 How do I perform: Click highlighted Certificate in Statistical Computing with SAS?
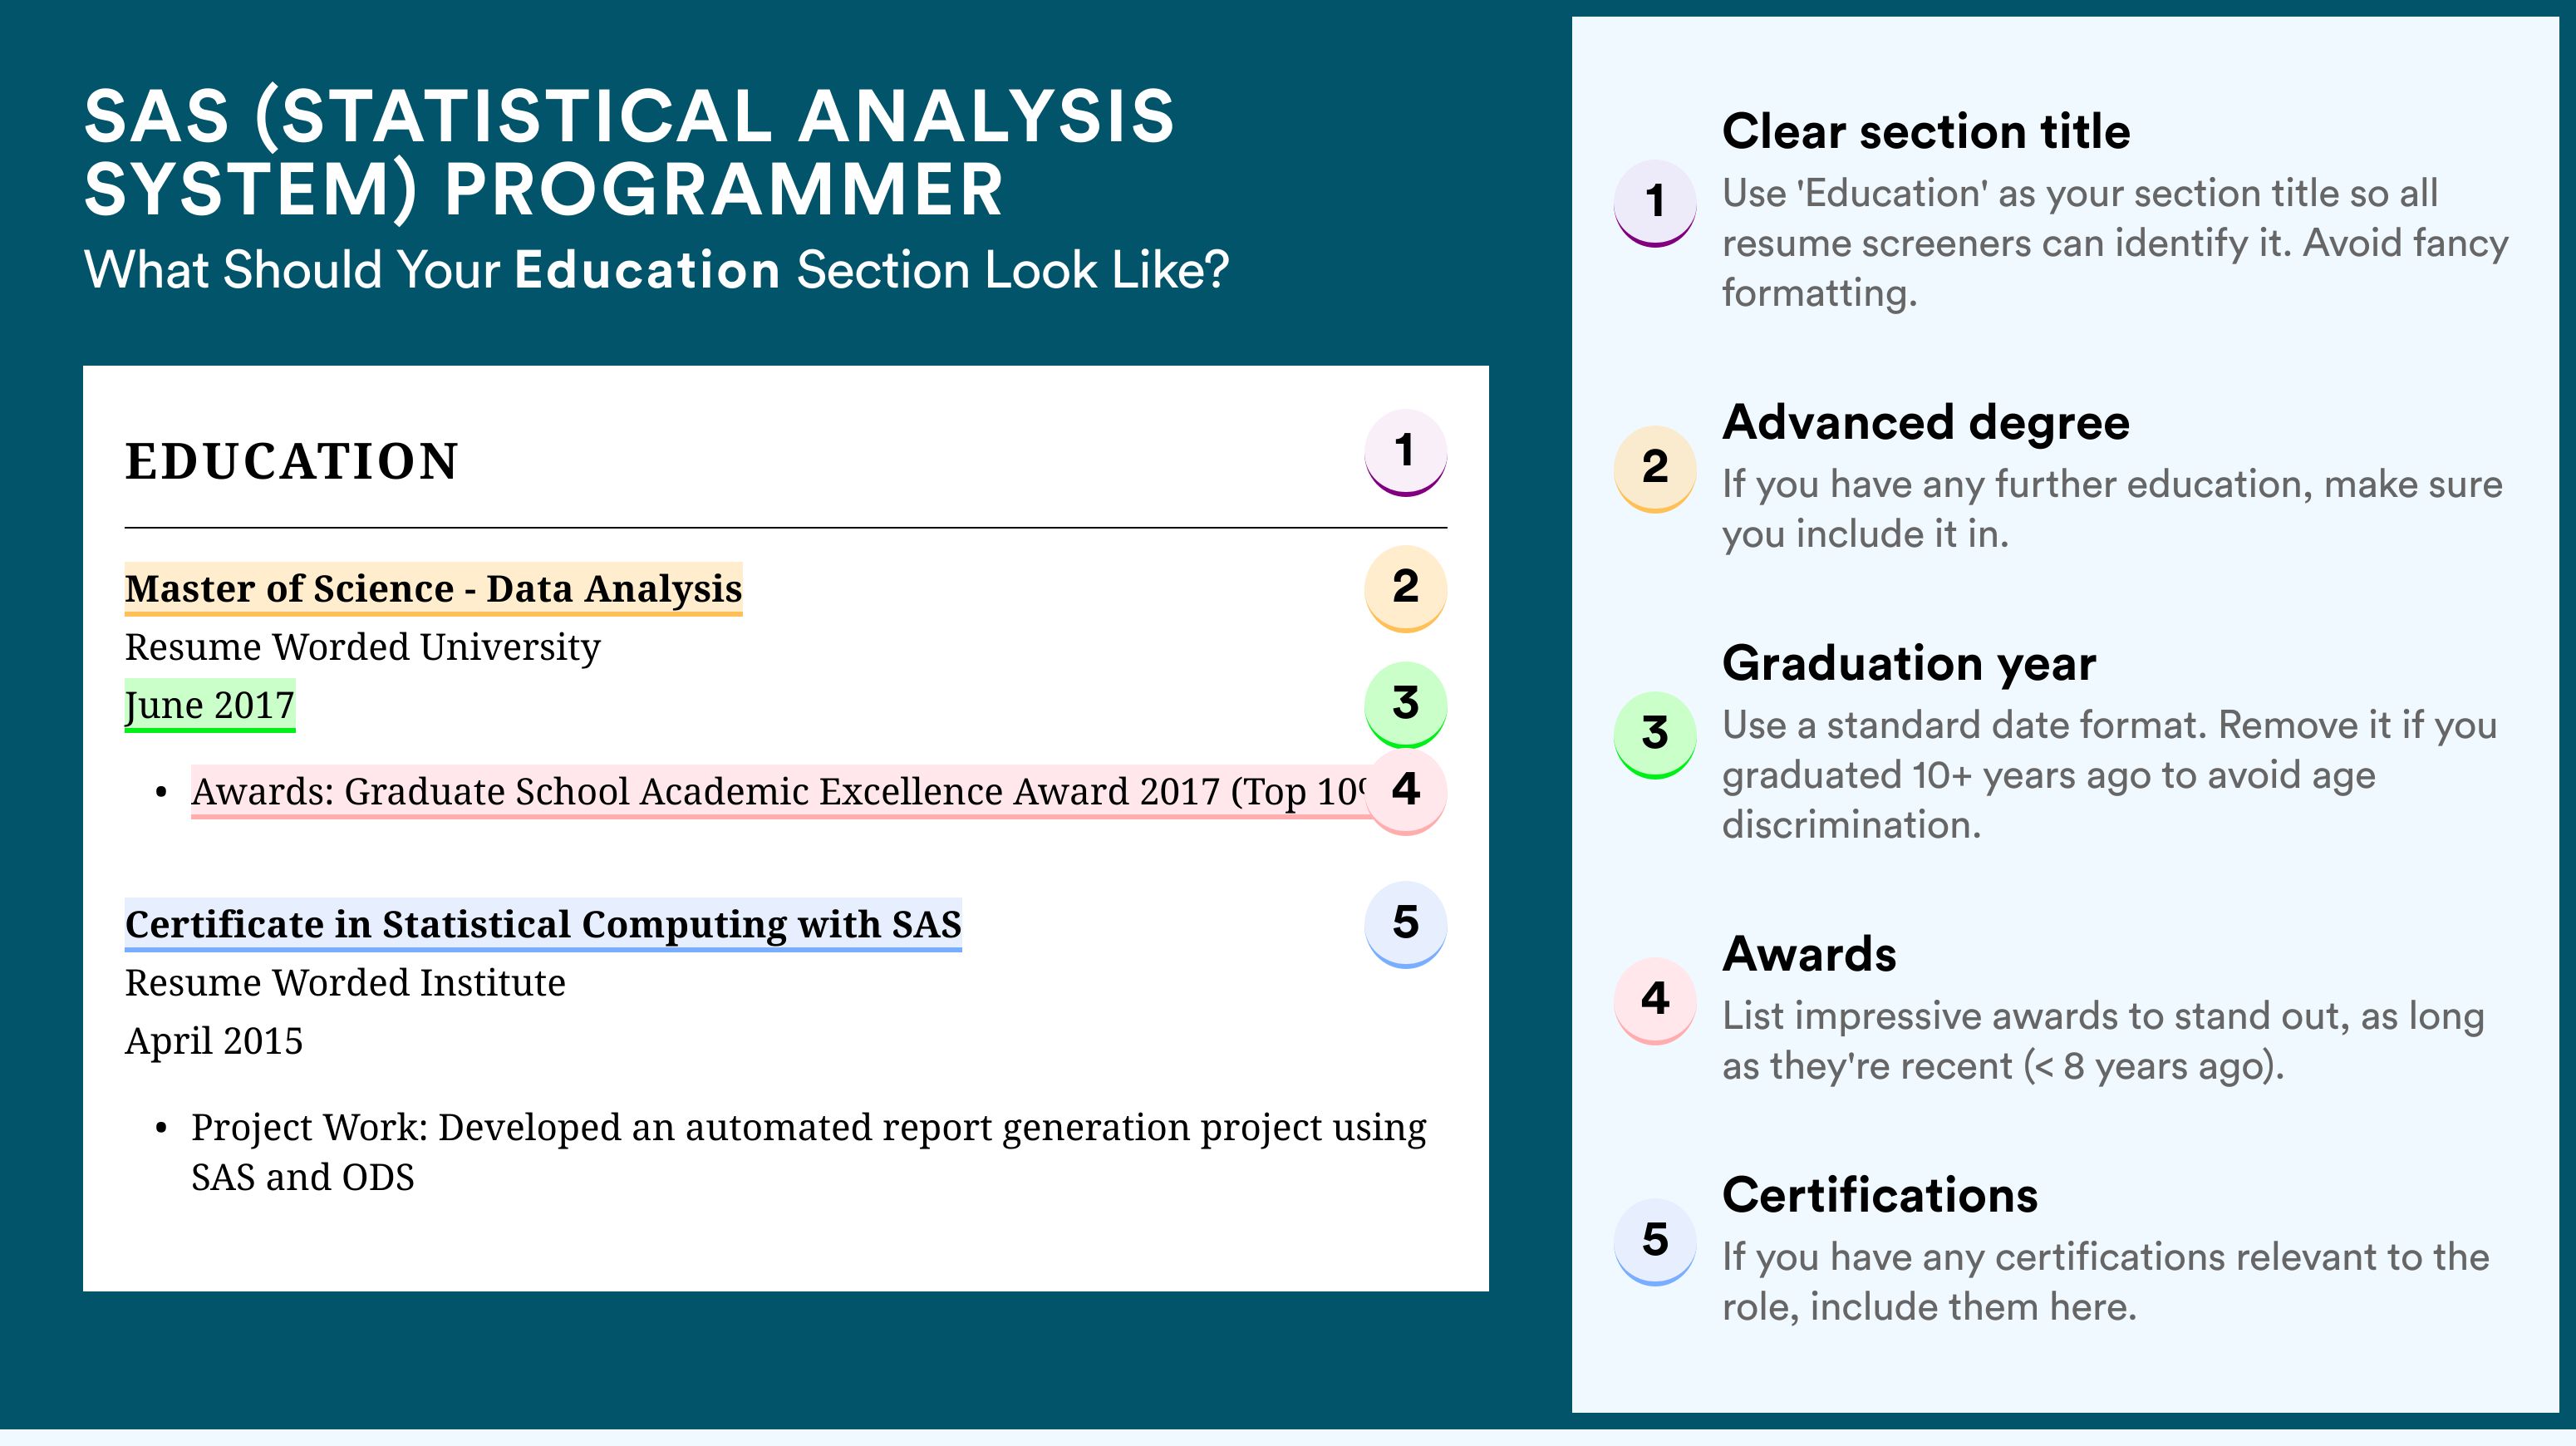click(x=543, y=925)
